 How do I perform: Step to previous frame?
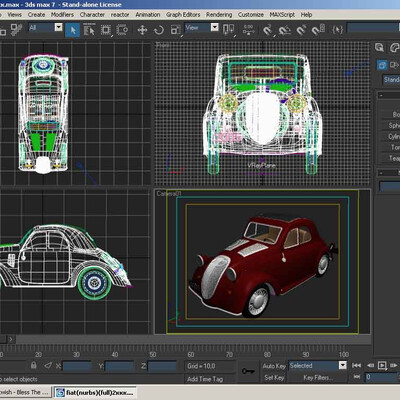coord(371,366)
